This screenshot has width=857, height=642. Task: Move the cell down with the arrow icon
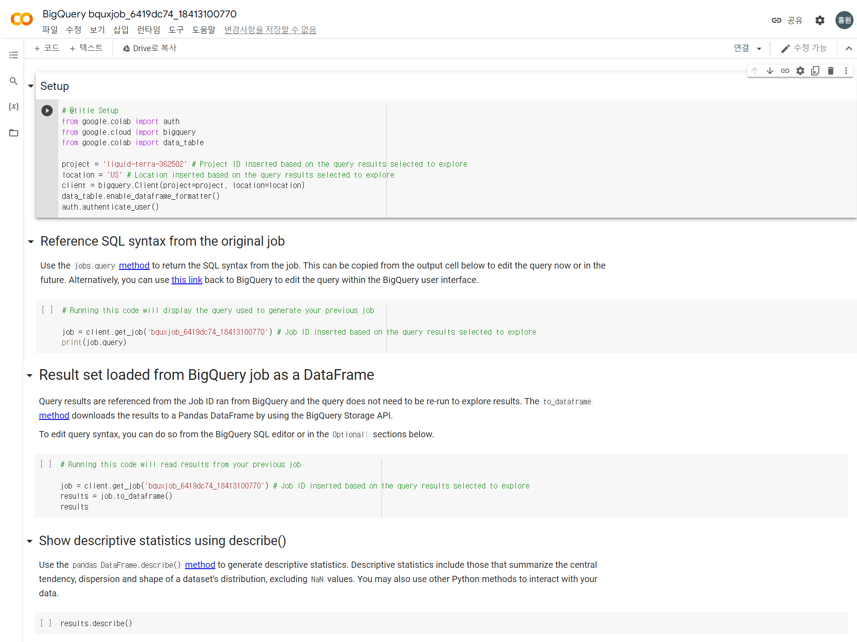[770, 70]
